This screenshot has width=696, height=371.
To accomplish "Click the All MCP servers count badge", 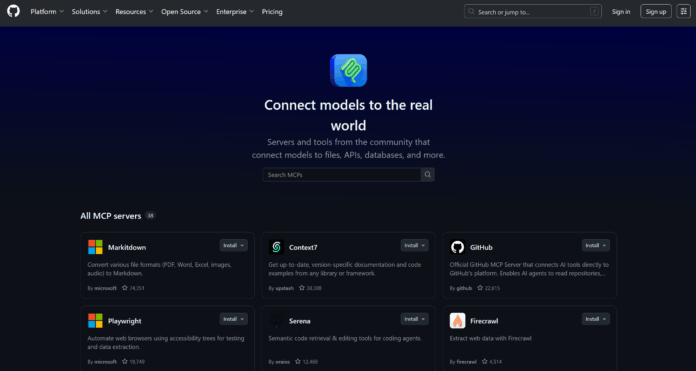I will coord(150,216).
